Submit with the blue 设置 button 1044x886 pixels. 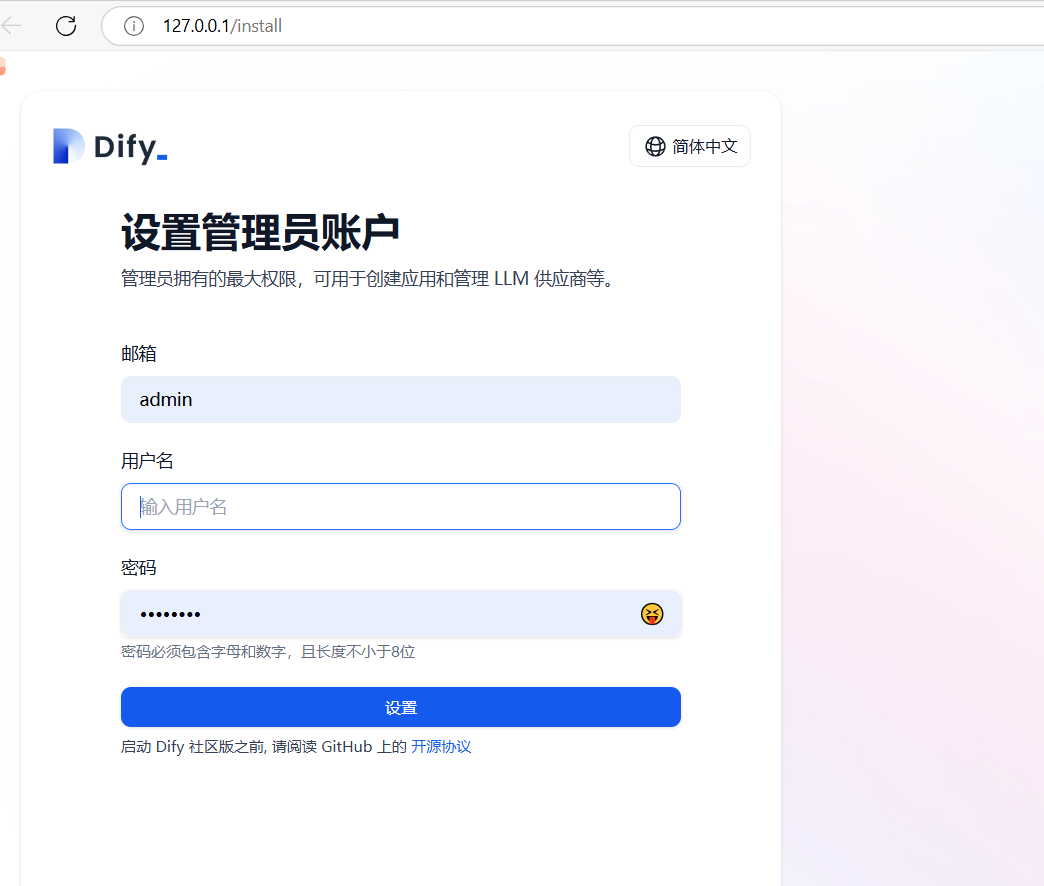(x=401, y=707)
